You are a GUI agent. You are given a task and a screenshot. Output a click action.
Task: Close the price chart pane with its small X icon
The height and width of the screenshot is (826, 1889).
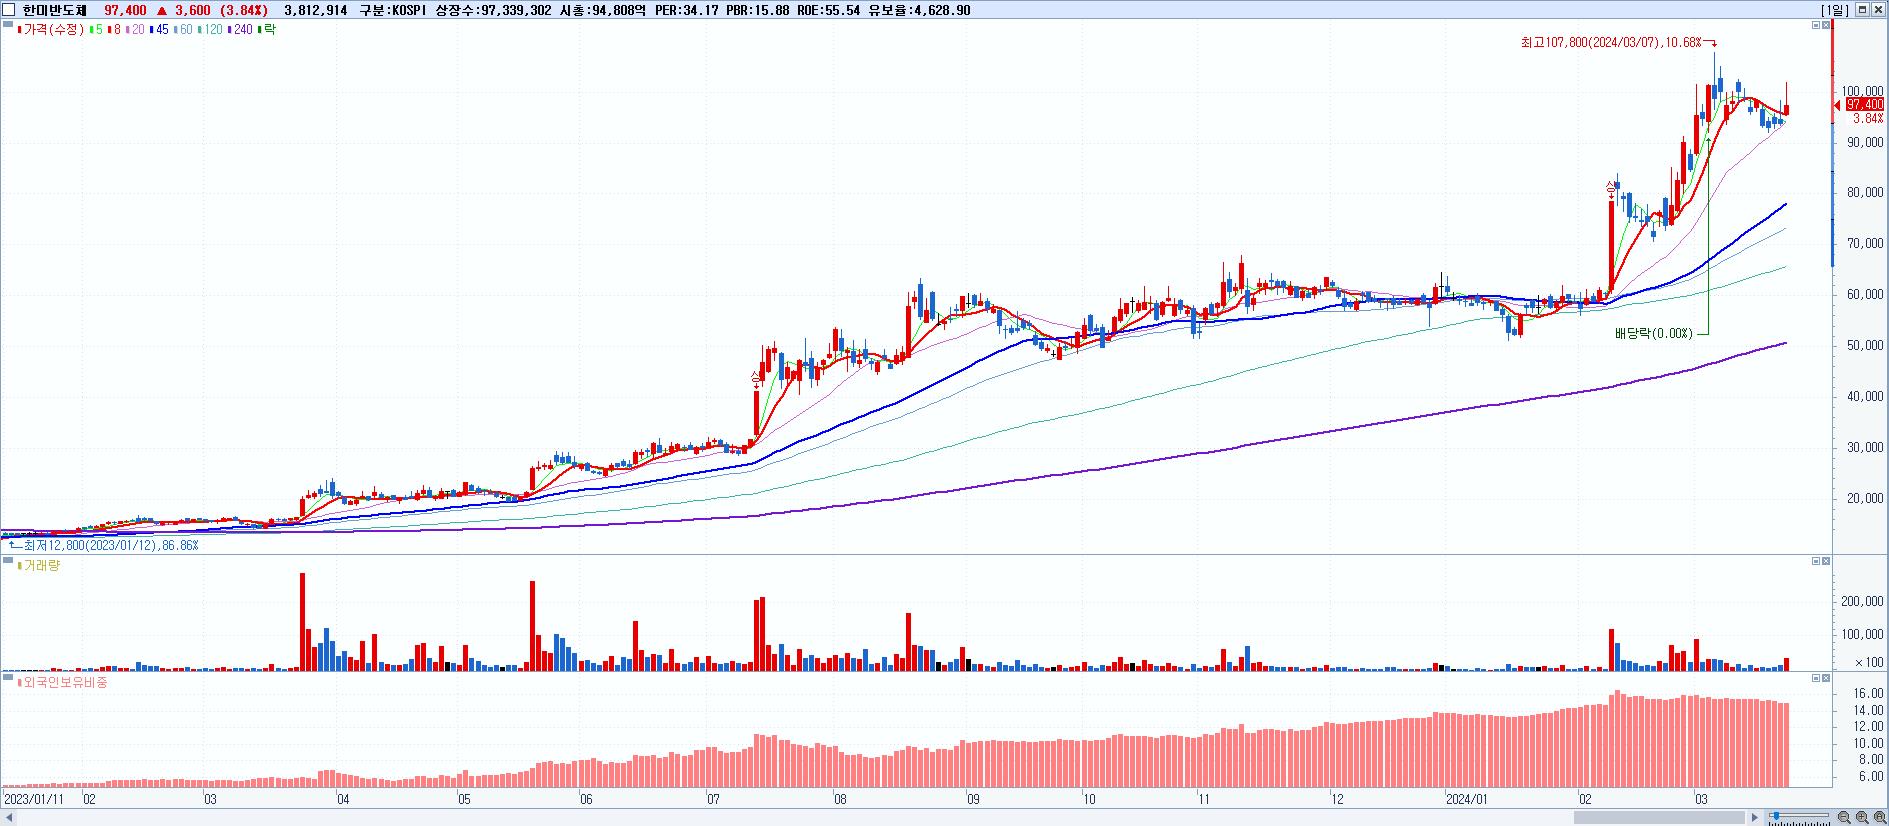click(x=1826, y=25)
